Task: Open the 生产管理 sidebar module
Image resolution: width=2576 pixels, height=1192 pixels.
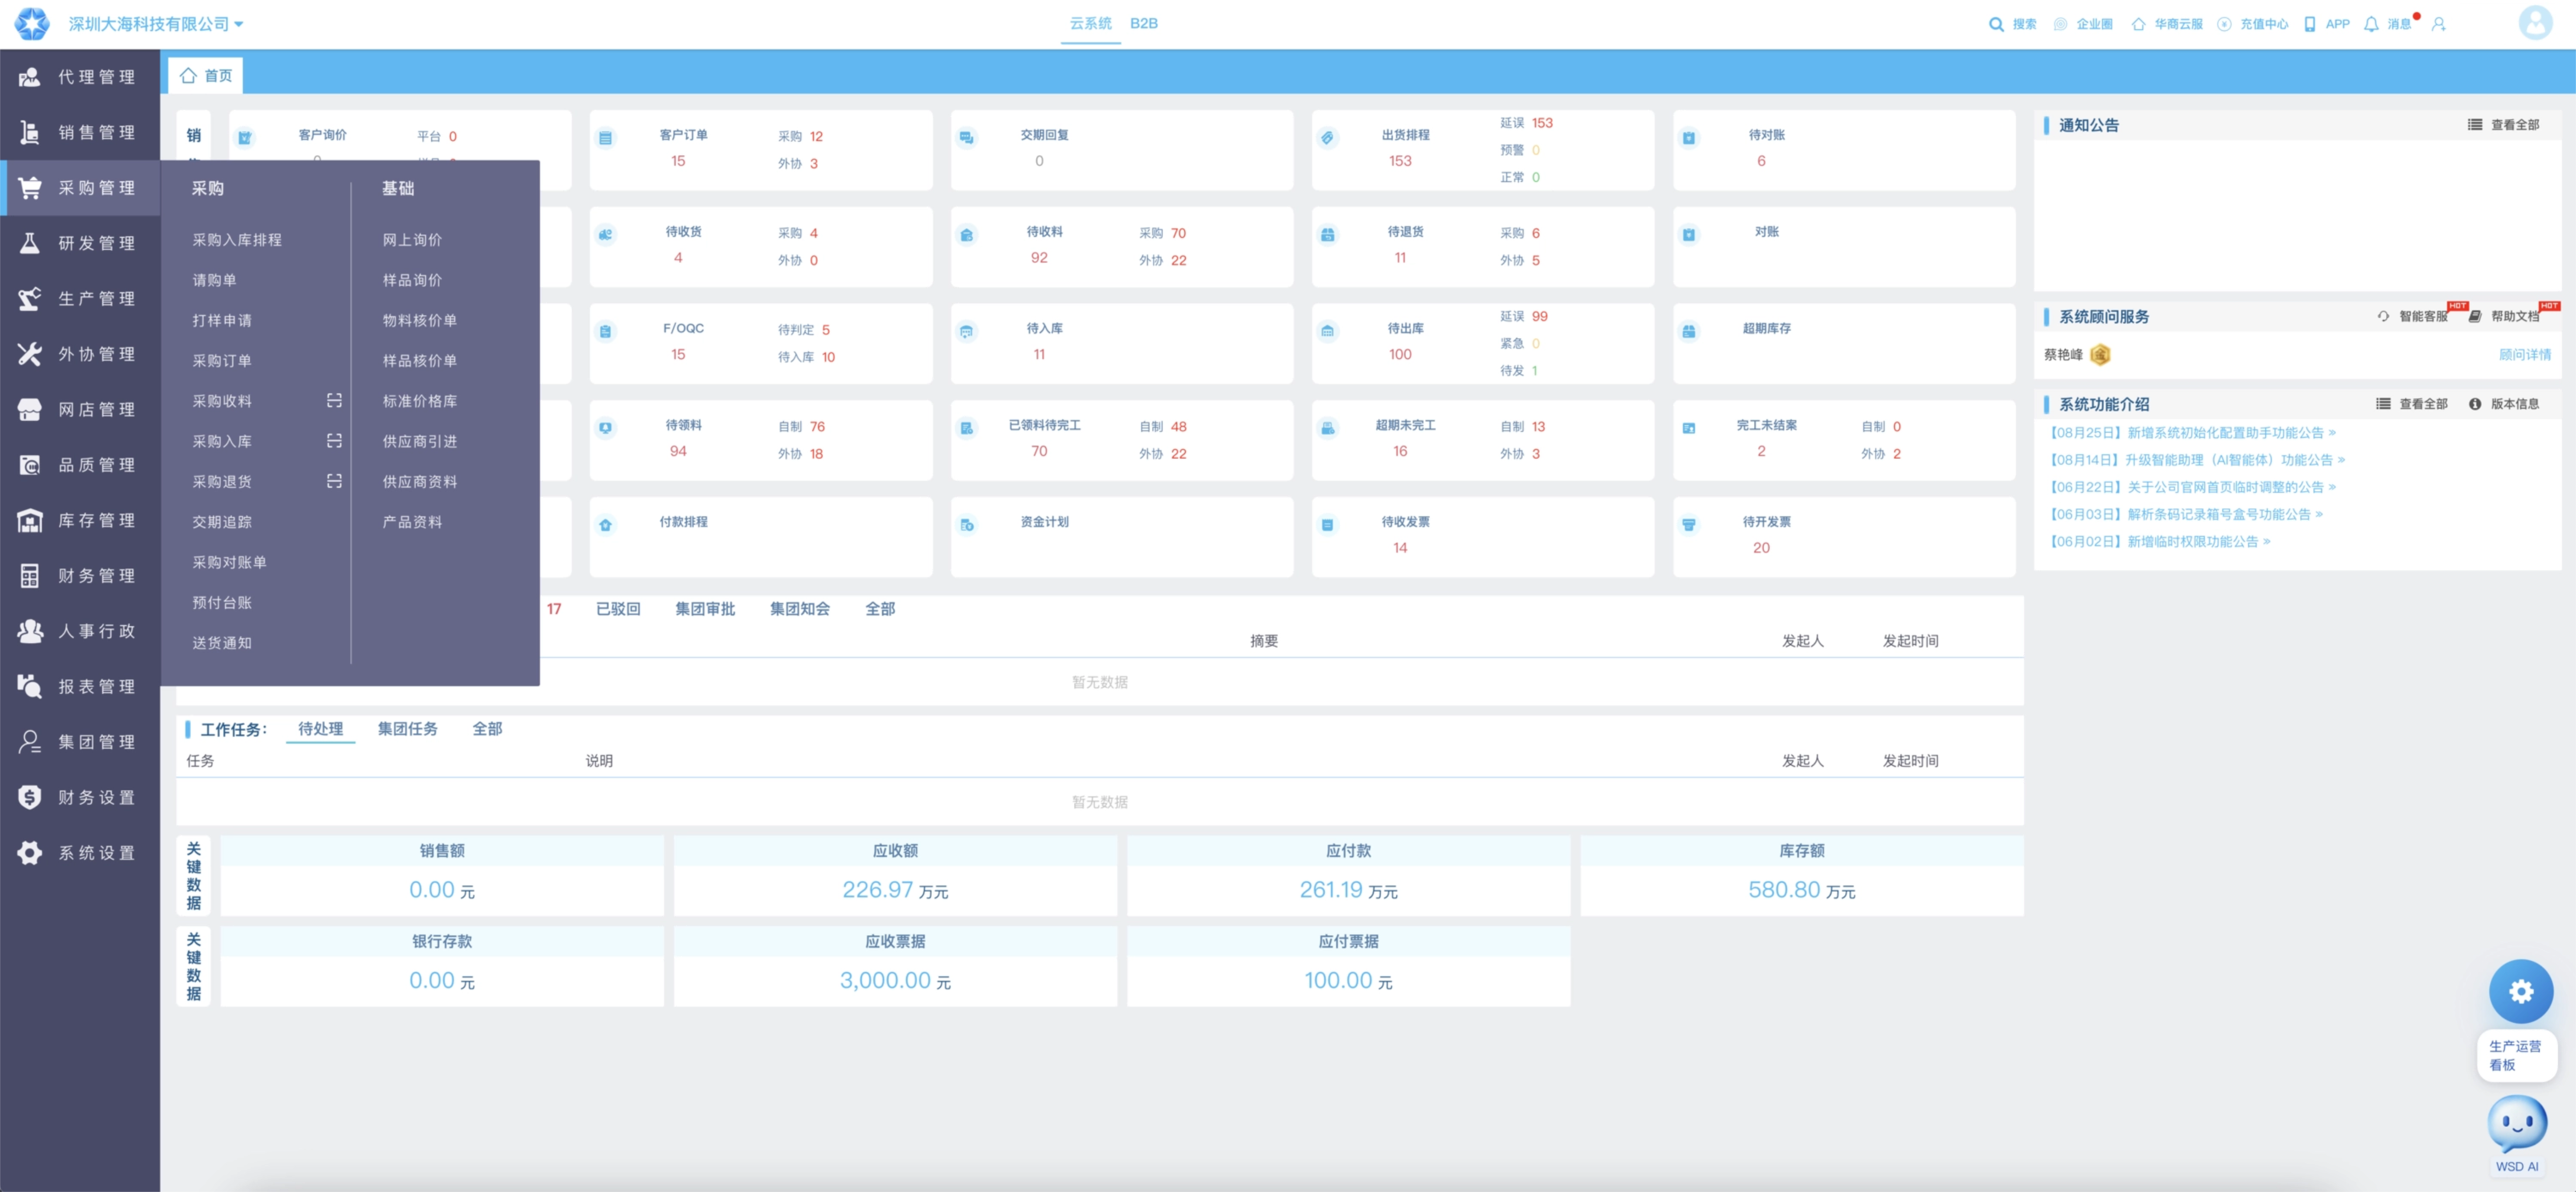Action: tap(80, 298)
